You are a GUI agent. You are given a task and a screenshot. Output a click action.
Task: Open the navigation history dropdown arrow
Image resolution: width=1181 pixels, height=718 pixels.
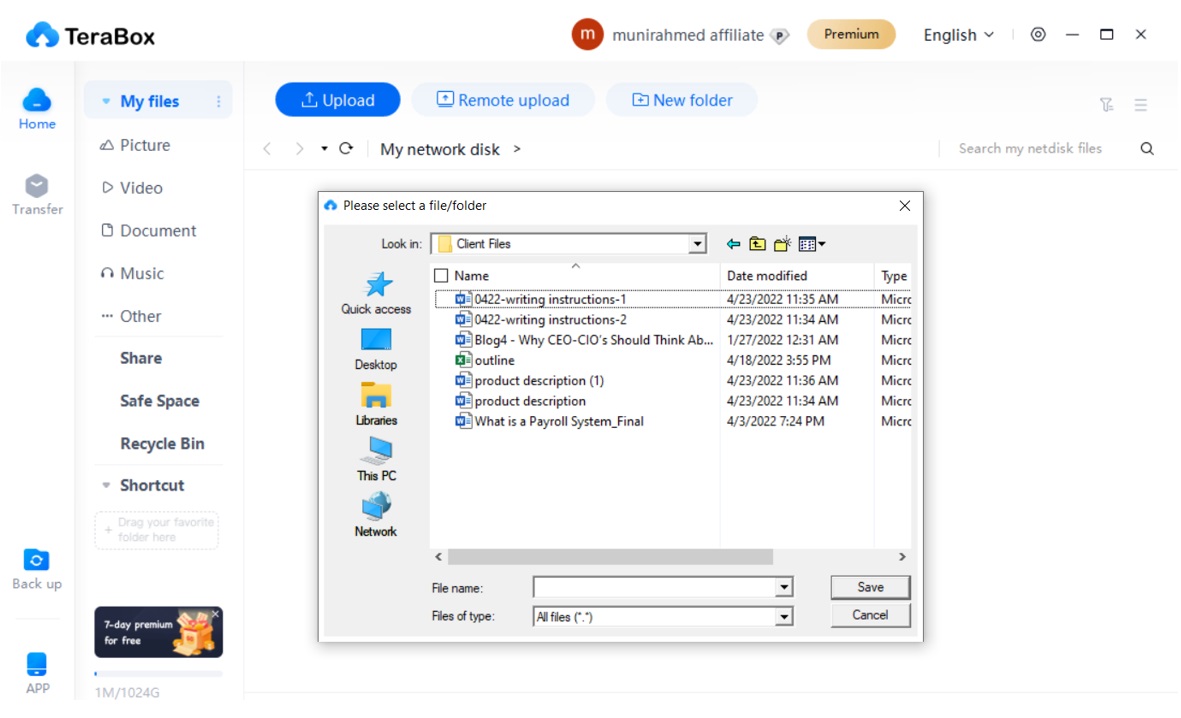click(x=325, y=148)
